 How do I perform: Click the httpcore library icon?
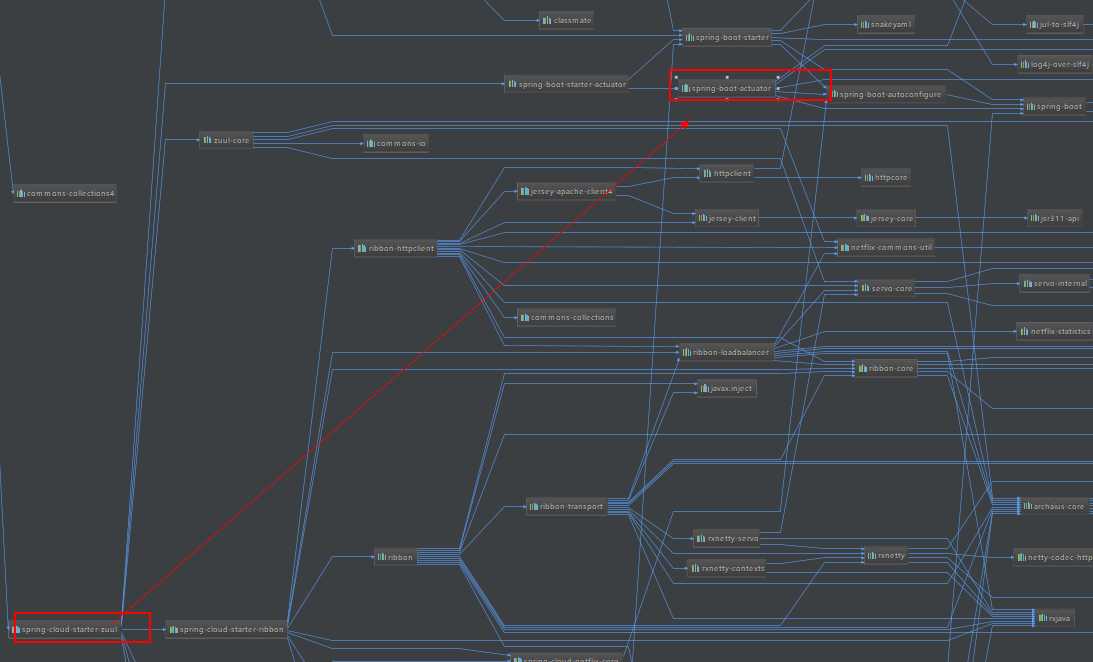869,178
